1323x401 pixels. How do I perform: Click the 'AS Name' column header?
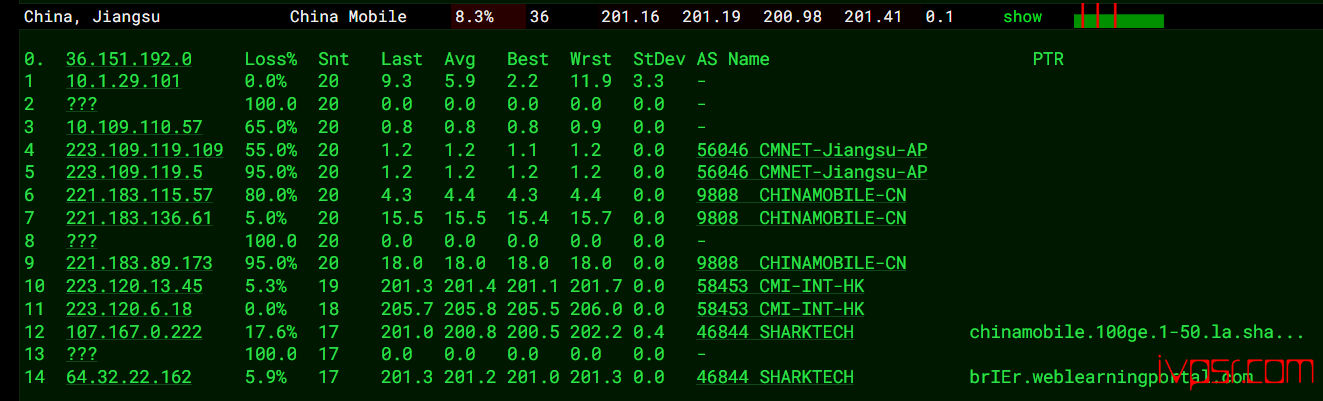tap(733, 60)
